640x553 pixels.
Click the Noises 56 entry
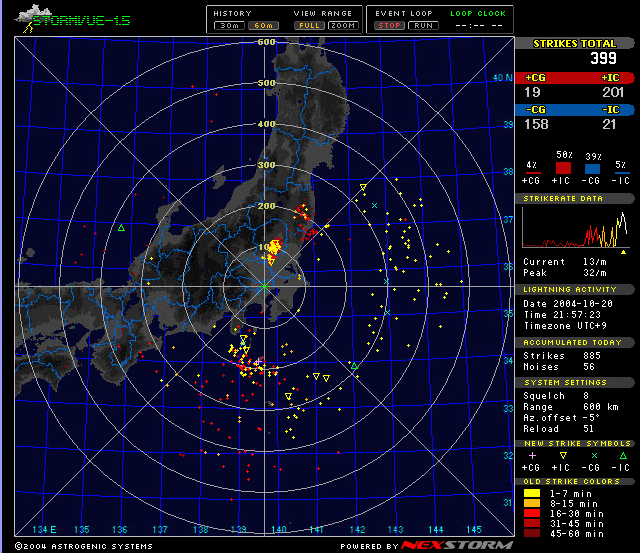[559, 366]
